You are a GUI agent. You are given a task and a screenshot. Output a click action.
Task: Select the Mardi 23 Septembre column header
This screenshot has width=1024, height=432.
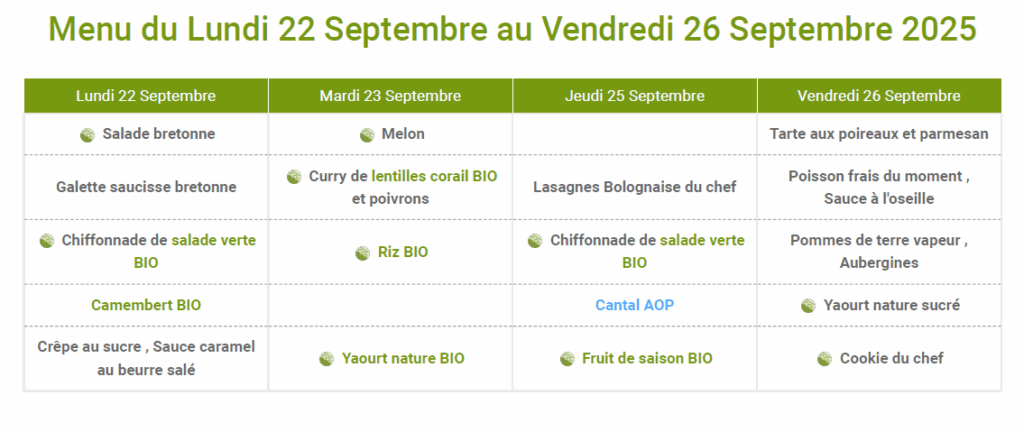[x=391, y=96]
